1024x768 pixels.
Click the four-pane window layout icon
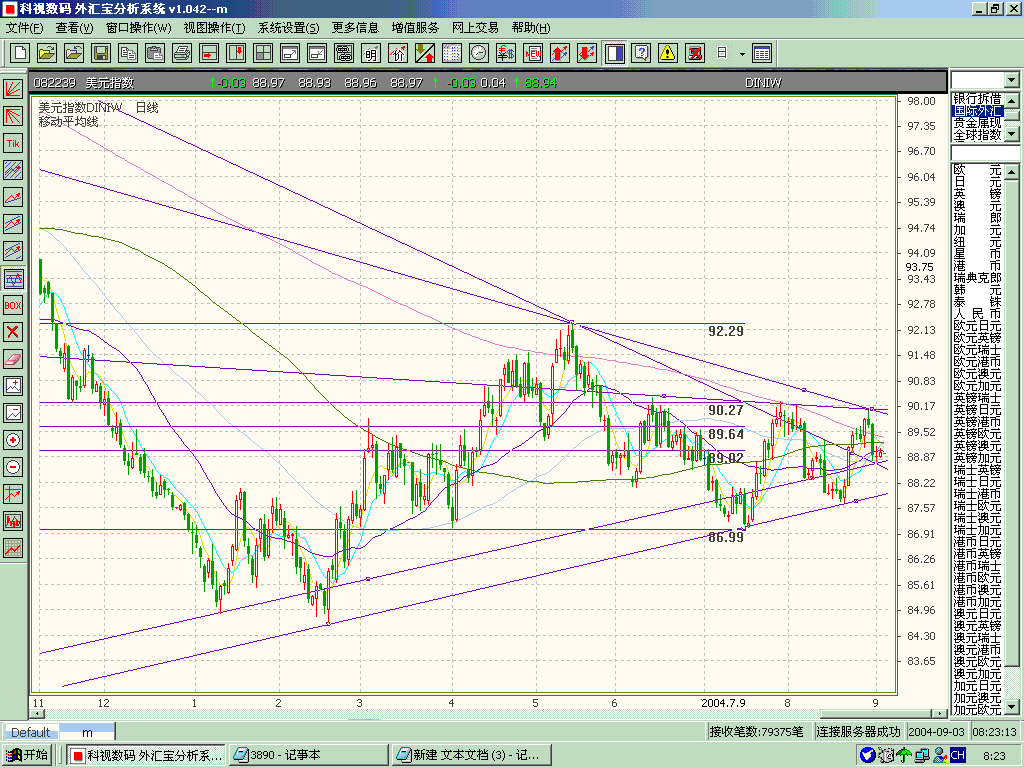[263, 54]
